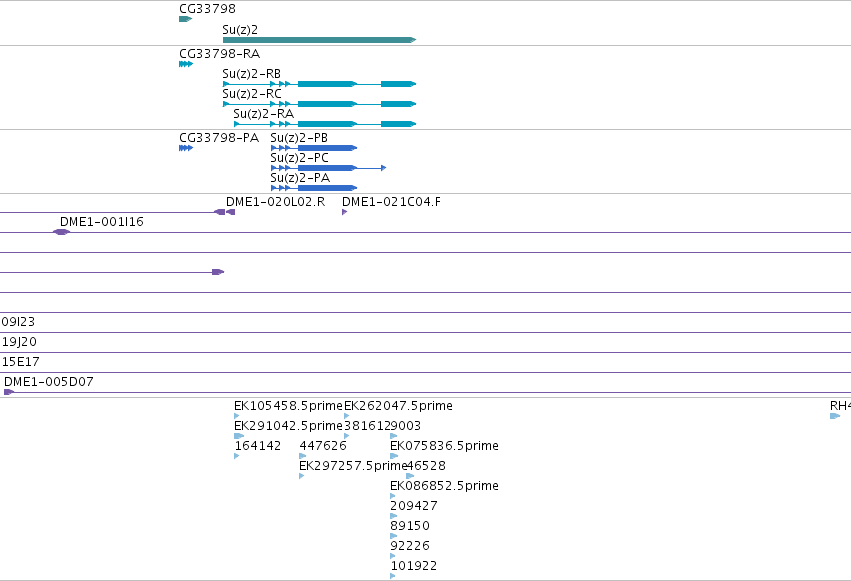Image resolution: width=851 pixels, height=581 pixels.
Task: Select the Su(z)2 gene label
Action: pos(240,30)
